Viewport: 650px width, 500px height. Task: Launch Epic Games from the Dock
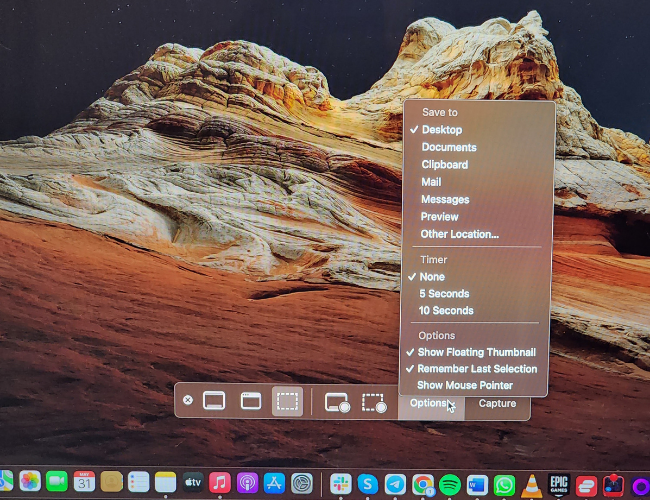click(559, 485)
